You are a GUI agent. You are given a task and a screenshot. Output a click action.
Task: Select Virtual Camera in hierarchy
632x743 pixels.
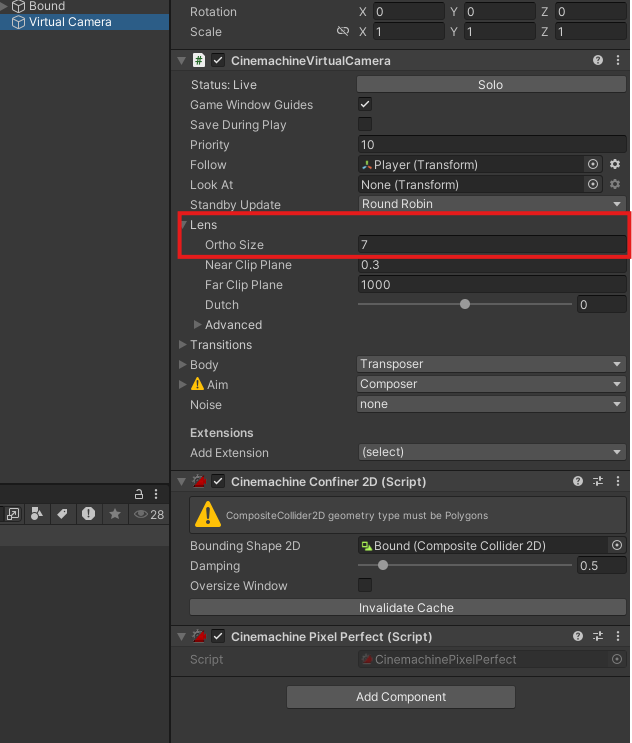[x=84, y=22]
